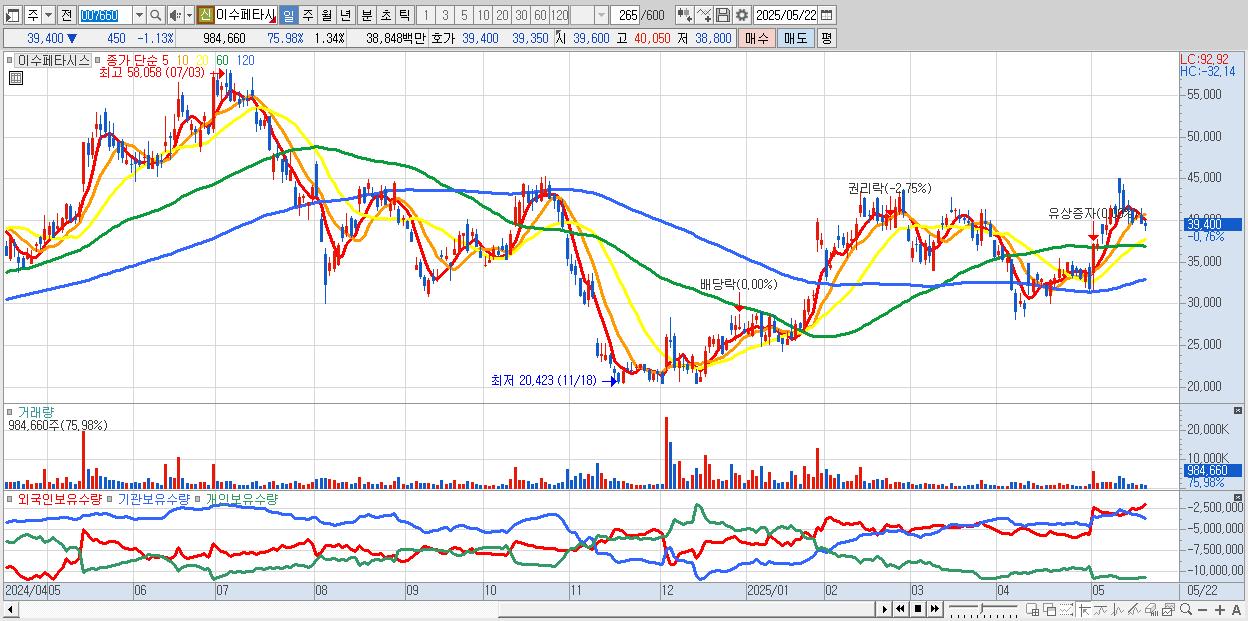Rewind chart replay

pos(901,609)
